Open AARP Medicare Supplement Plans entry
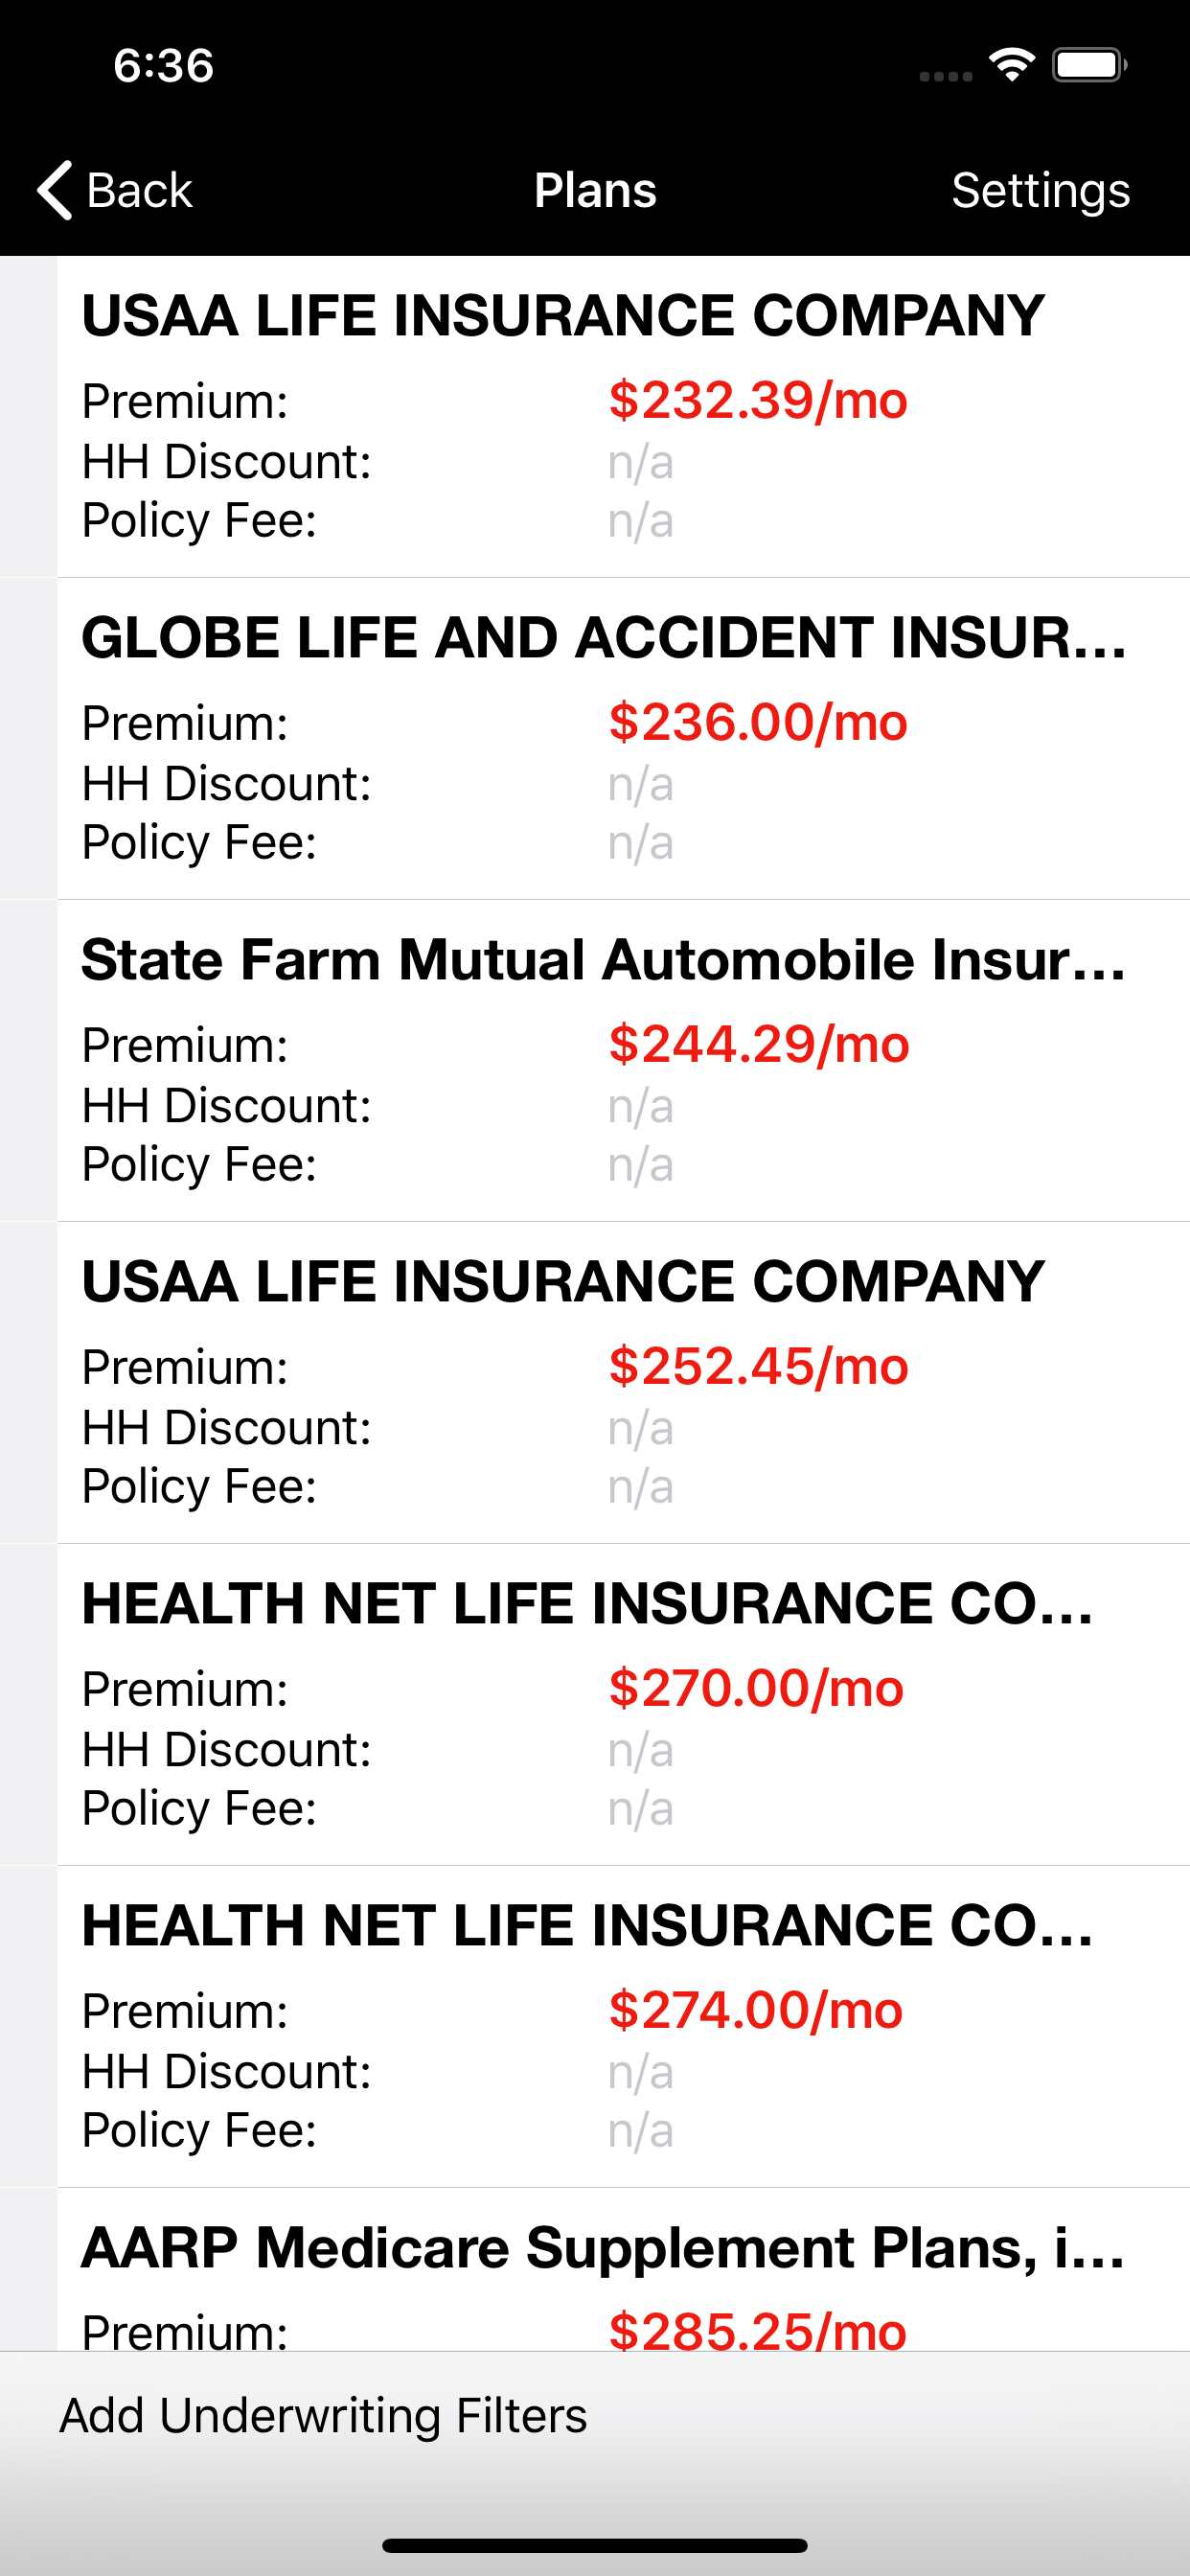The height and width of the screenshot is (2576, 1190). [x=623, y=2270]
